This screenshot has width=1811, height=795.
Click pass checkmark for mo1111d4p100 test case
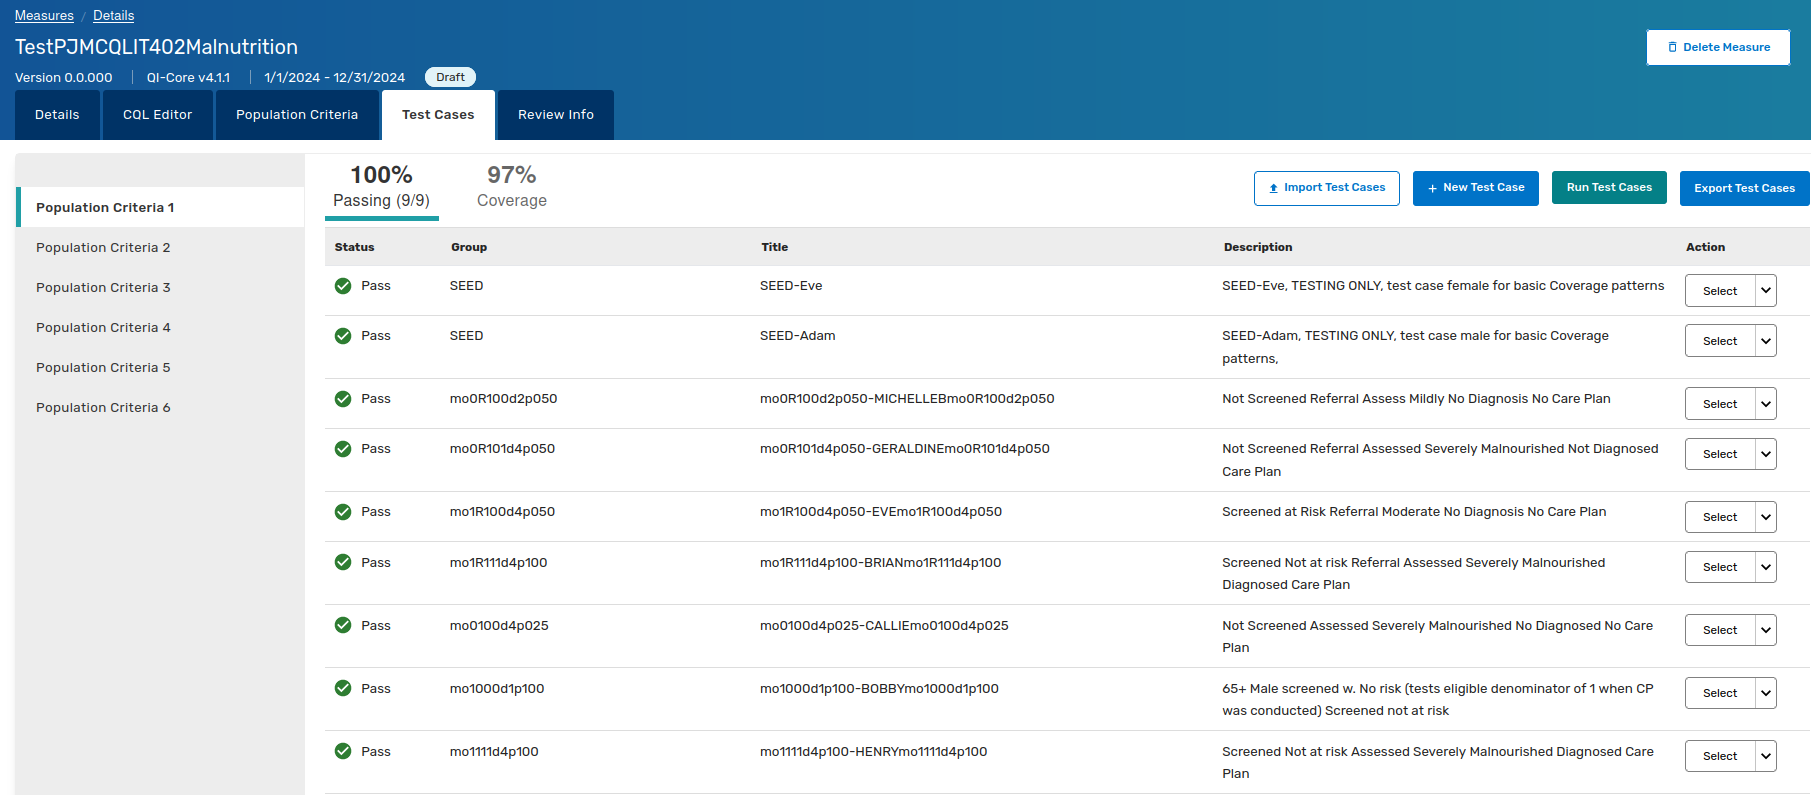343,751
